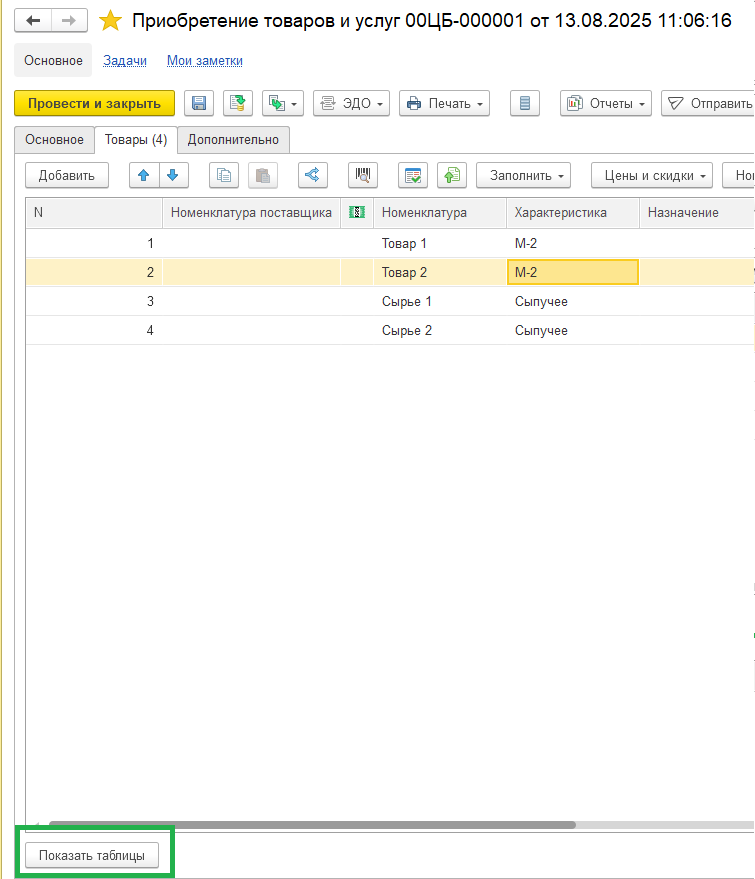Open the Цены и скидки dropdown
The width and height of the screenshot is (755, 879).
(x=652, y=175)
